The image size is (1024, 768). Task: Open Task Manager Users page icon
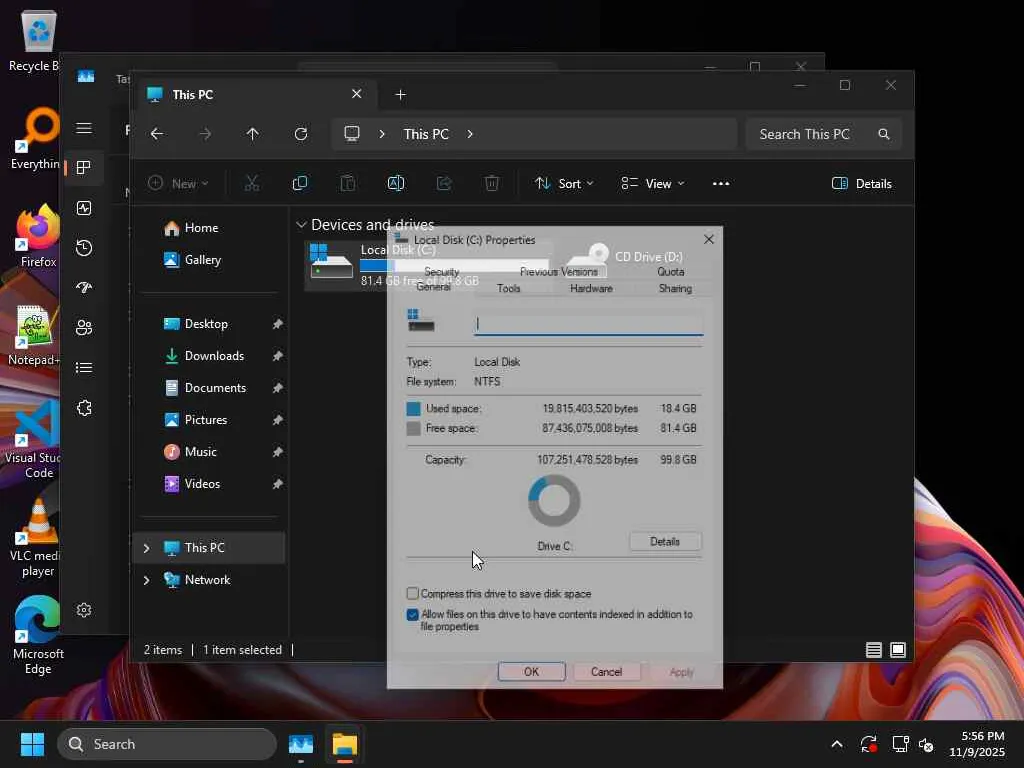[x=84, y=327]
